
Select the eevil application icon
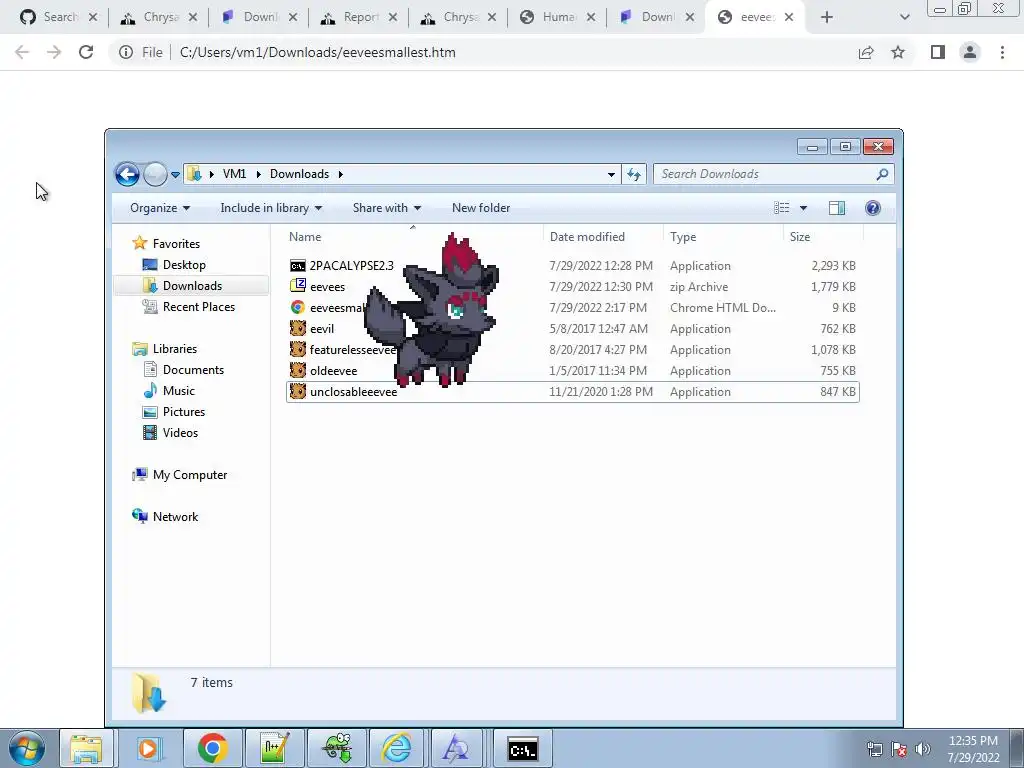coord(298,328)
